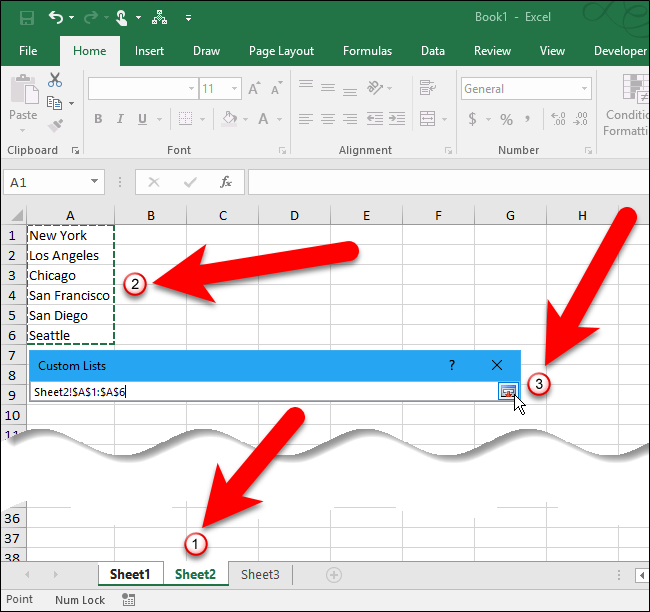Apply Accounting Number Format dollar sign

coord(472,119)
